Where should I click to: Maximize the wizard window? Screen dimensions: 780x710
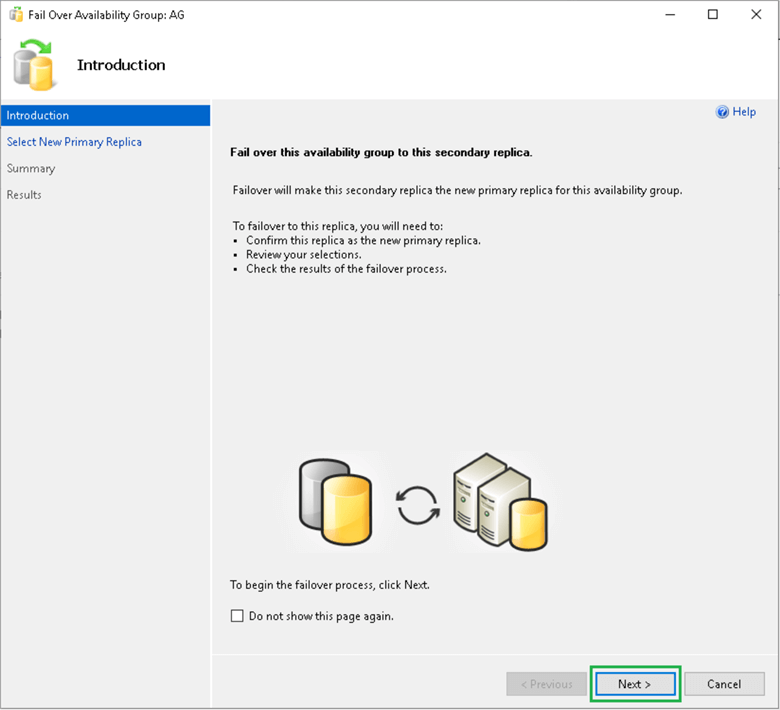(x=713, y=15)
